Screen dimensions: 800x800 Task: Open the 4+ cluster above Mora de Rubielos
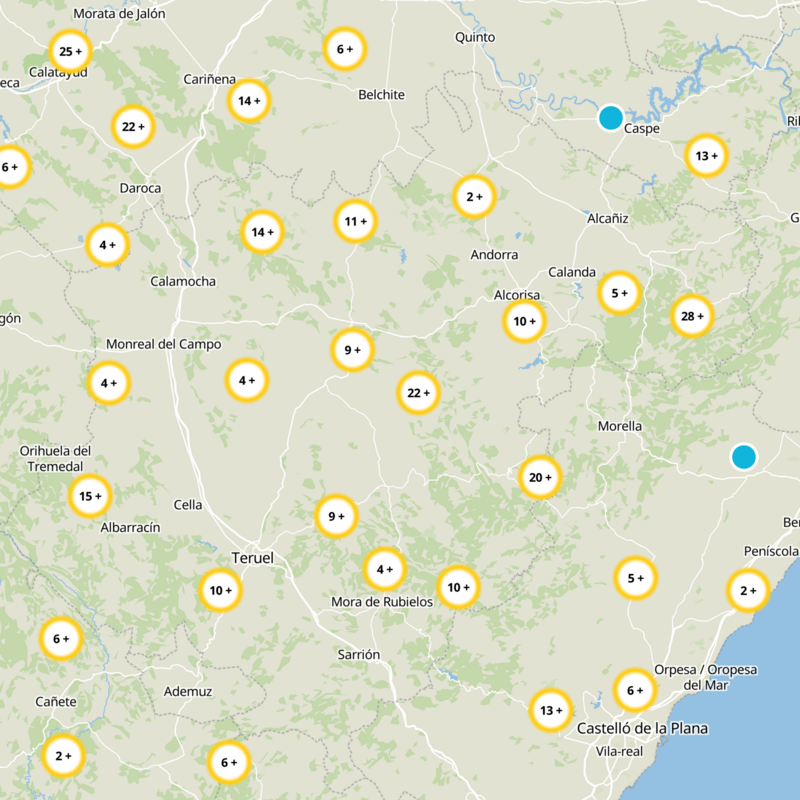point(385,569)
